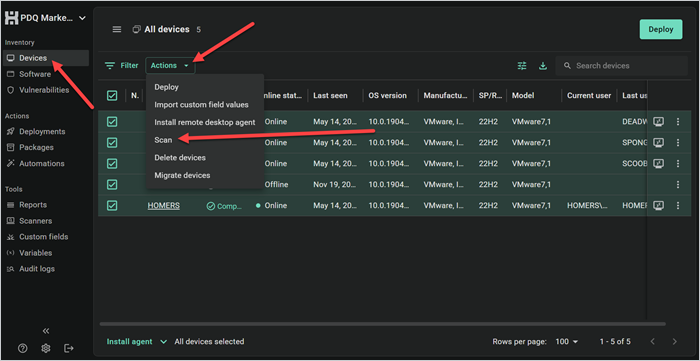Sort by Current user column header
Screen dimensions: 700x361
pyautogui.click(x=588, y=95)
